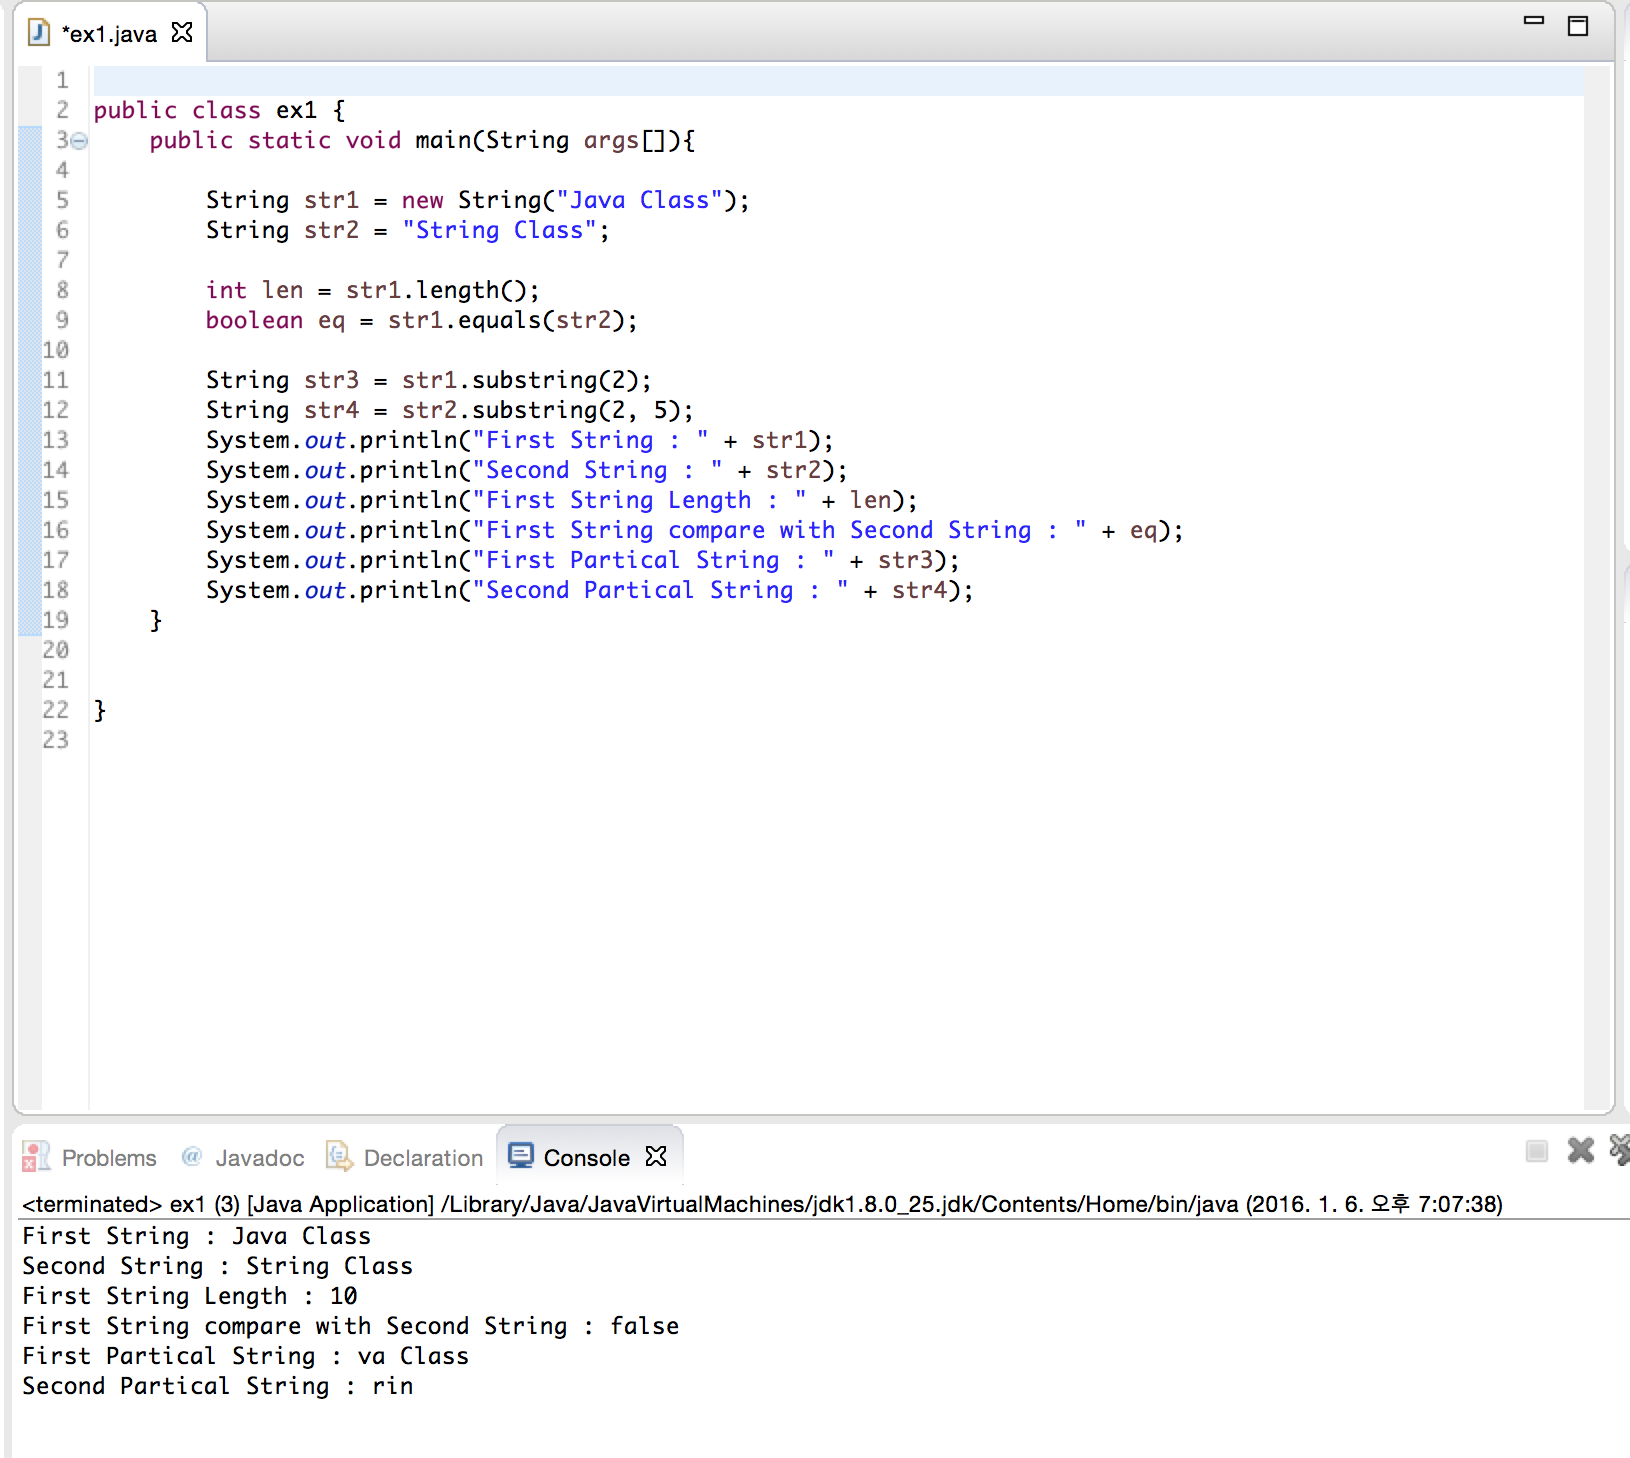Click the 'public class ex1' declaration
The image size is (1630, 1458).
click(205, 111)
